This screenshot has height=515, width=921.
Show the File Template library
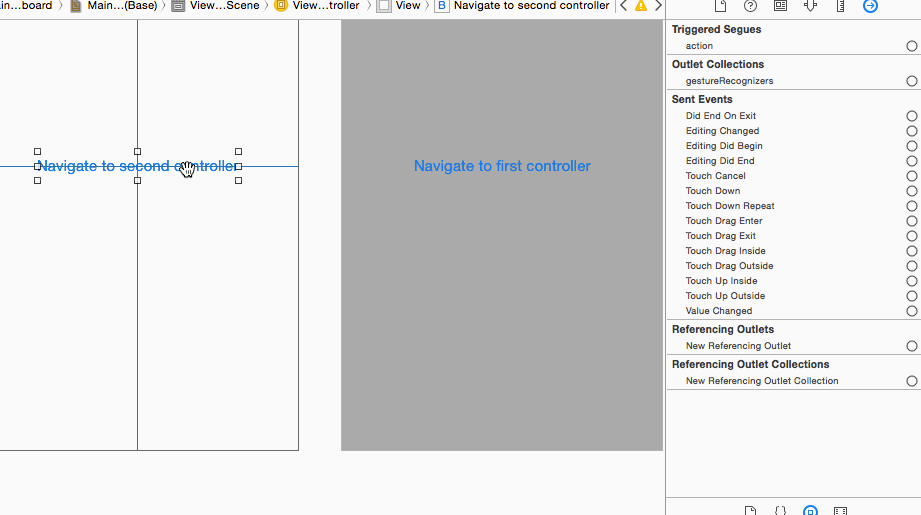point(750,510)
